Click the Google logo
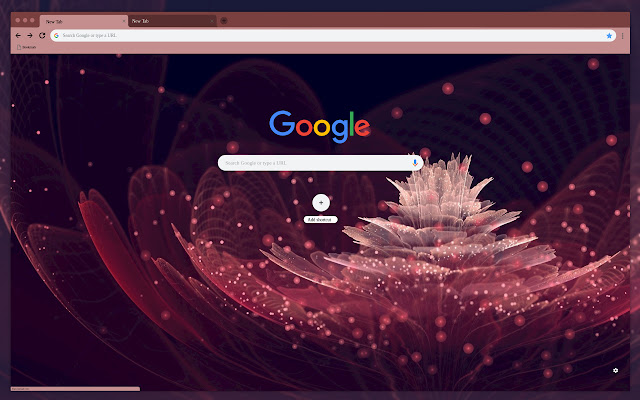Image resolution: width=640 pixels, height=400 pixels. click(320, 127)
